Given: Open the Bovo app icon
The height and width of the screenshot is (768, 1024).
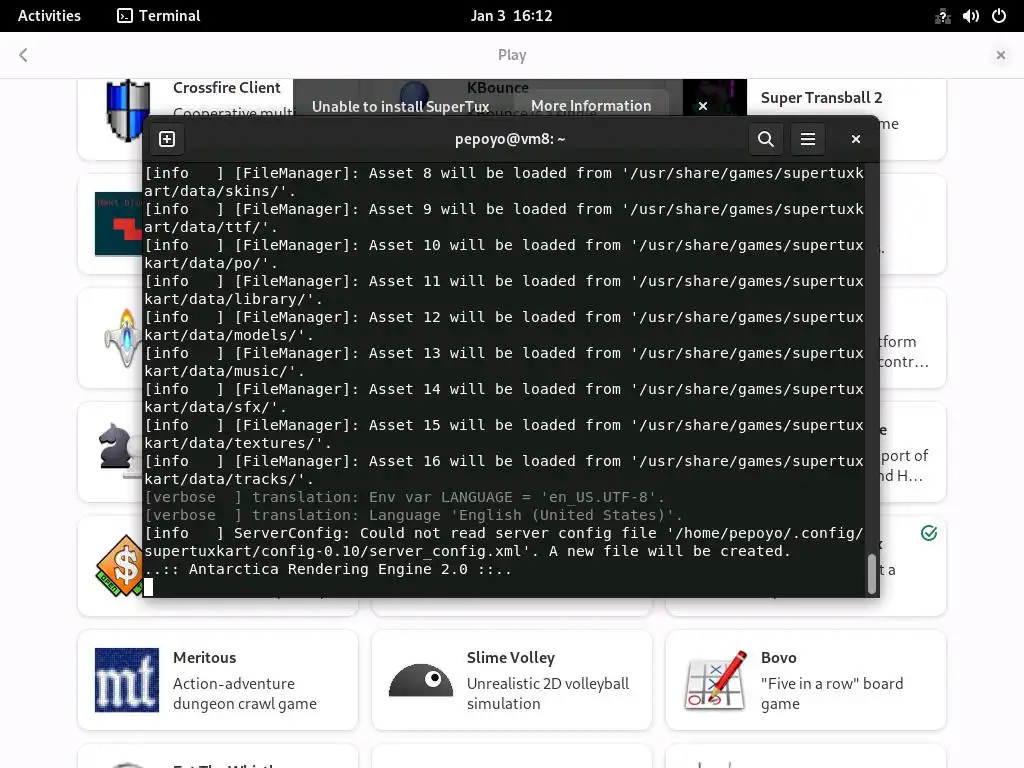Looking at the screenshot, I should click(714, 680).
